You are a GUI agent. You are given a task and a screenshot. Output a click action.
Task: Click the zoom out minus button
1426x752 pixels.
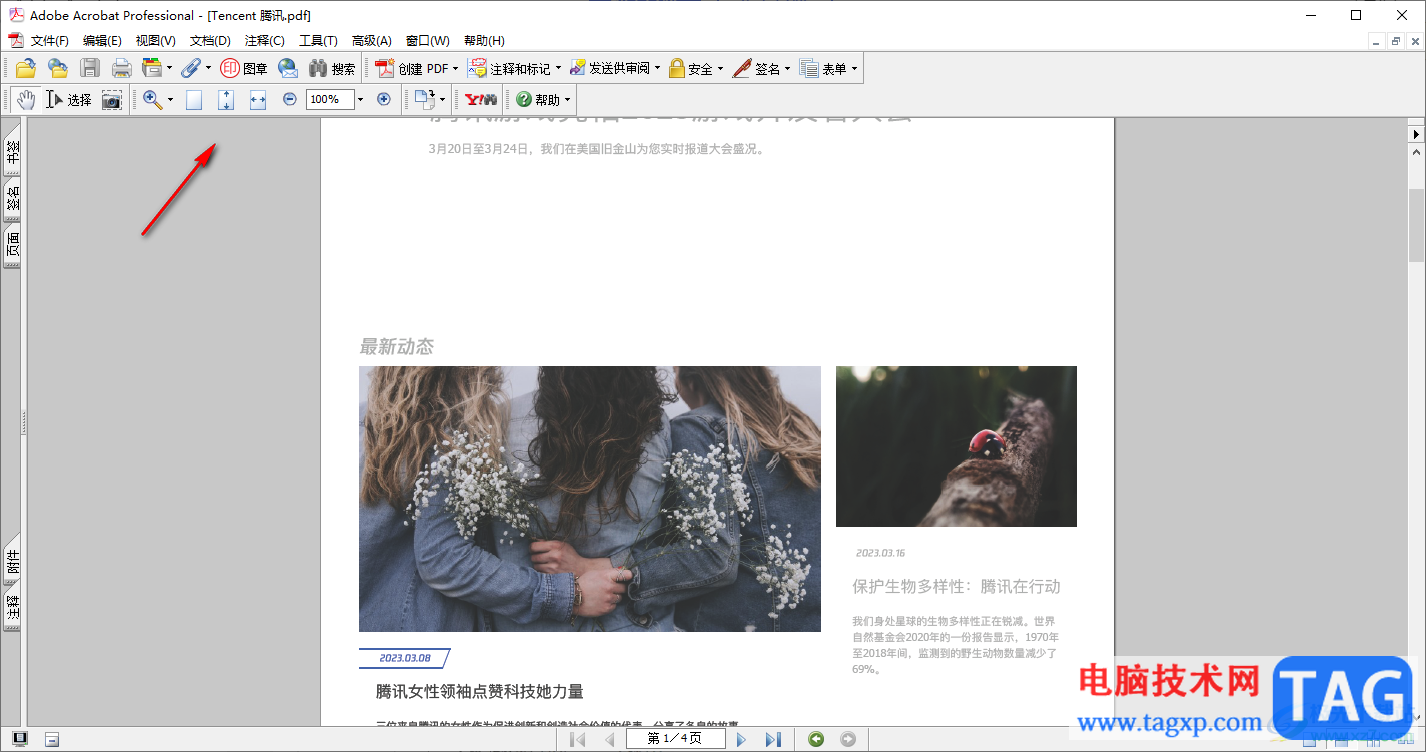[x=290, y=99]
